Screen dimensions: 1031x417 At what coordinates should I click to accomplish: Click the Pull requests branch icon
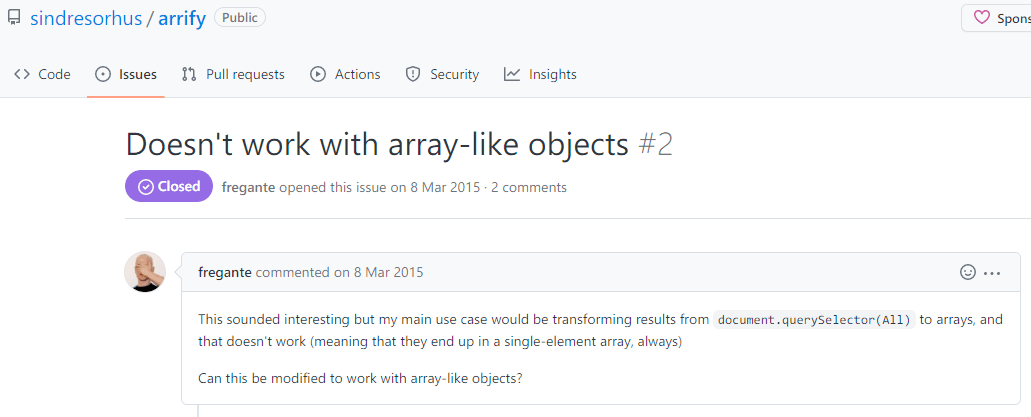(189, 74)
